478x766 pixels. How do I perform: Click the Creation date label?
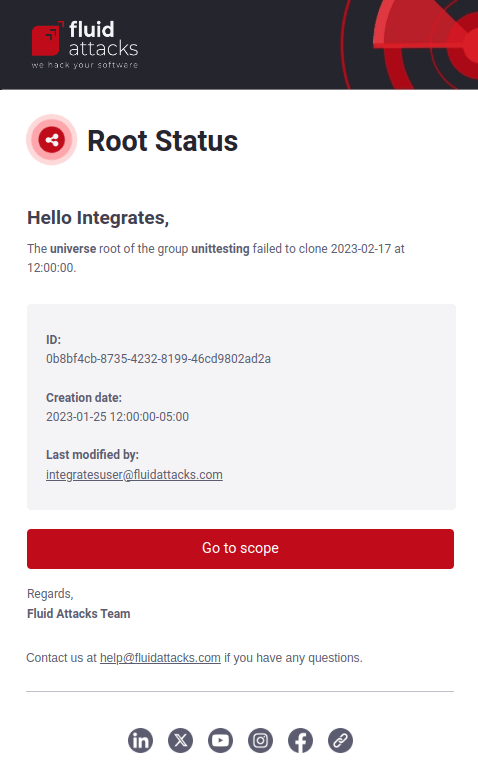[84, 398]
